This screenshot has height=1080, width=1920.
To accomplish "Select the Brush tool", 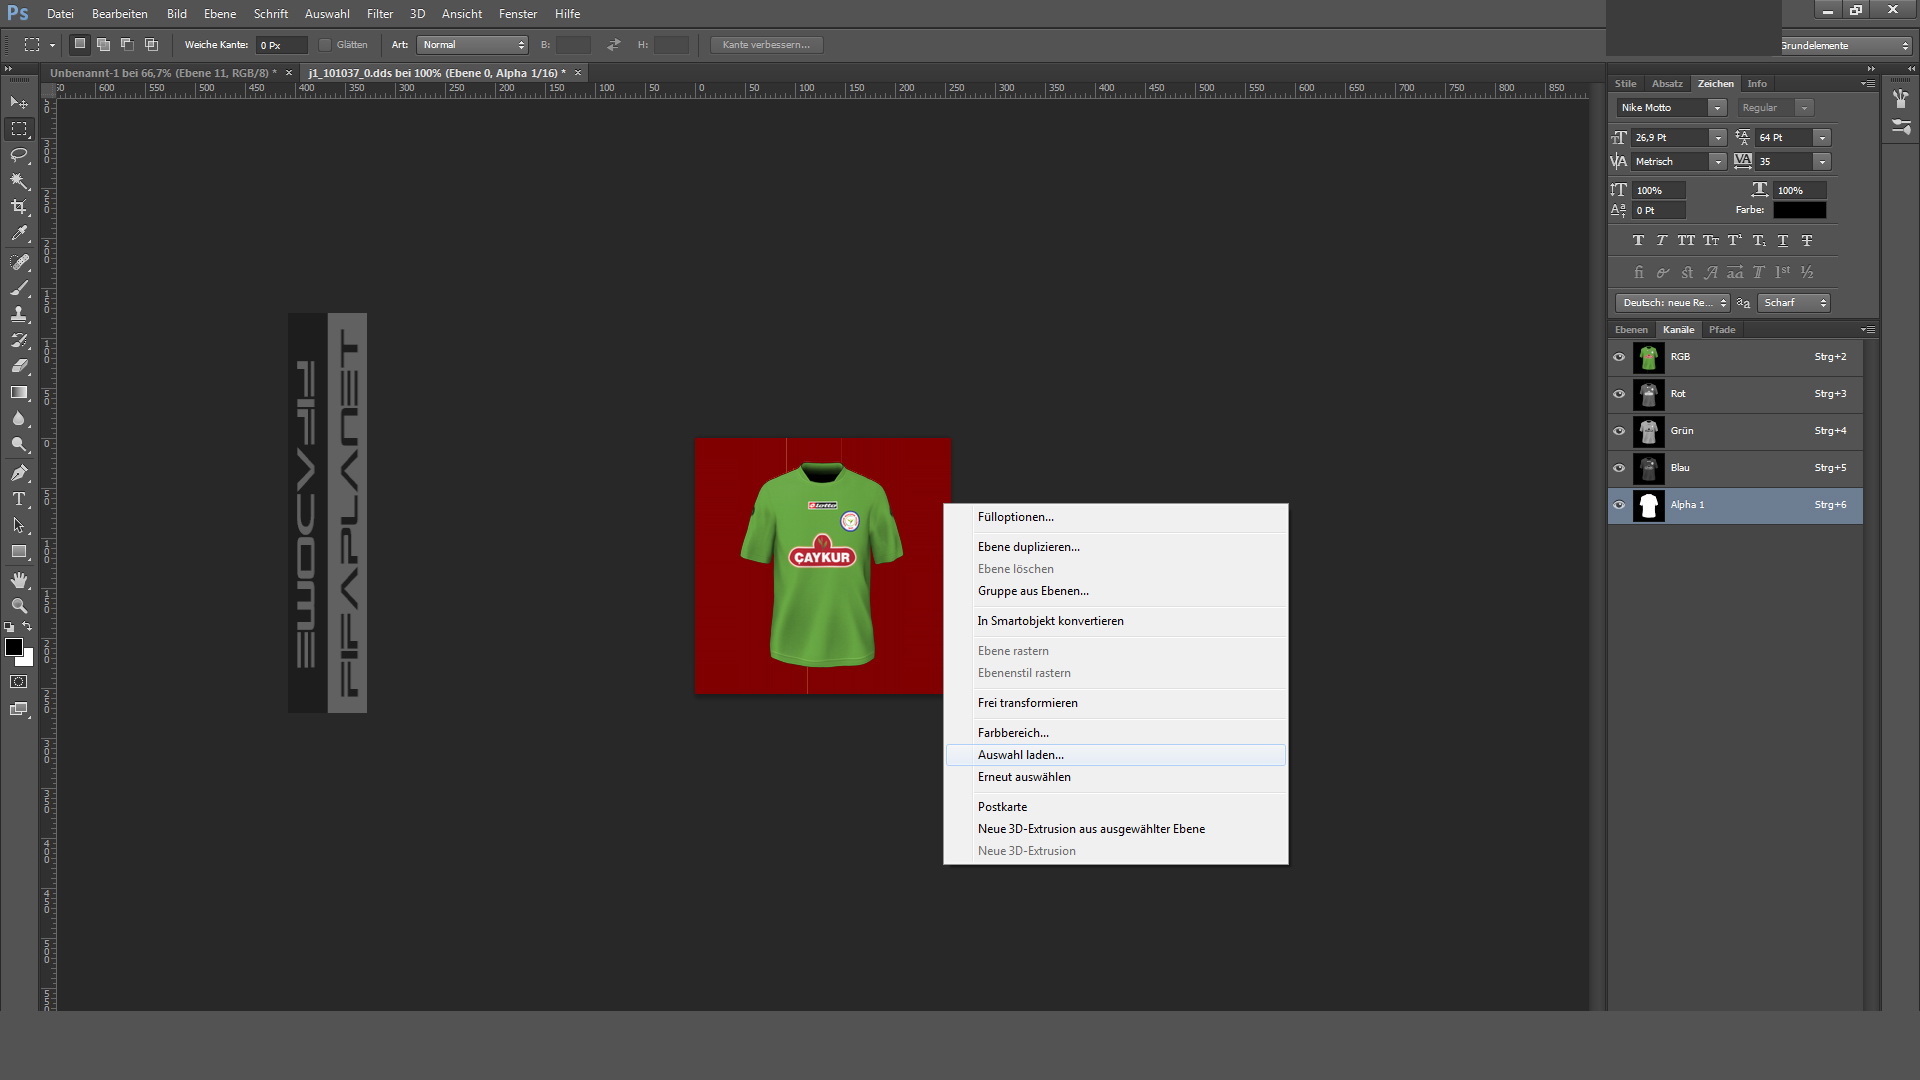I will (x=19, y=288).
